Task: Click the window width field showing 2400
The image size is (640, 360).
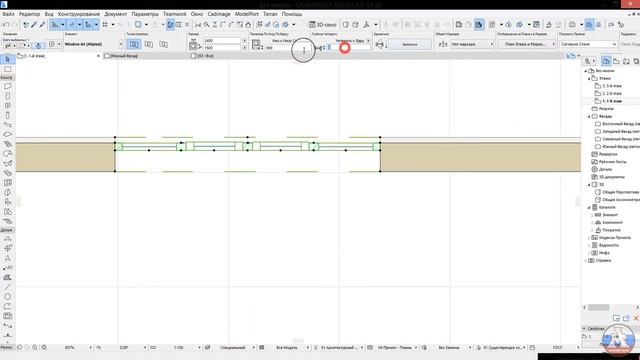Action: tap(222, 41)
